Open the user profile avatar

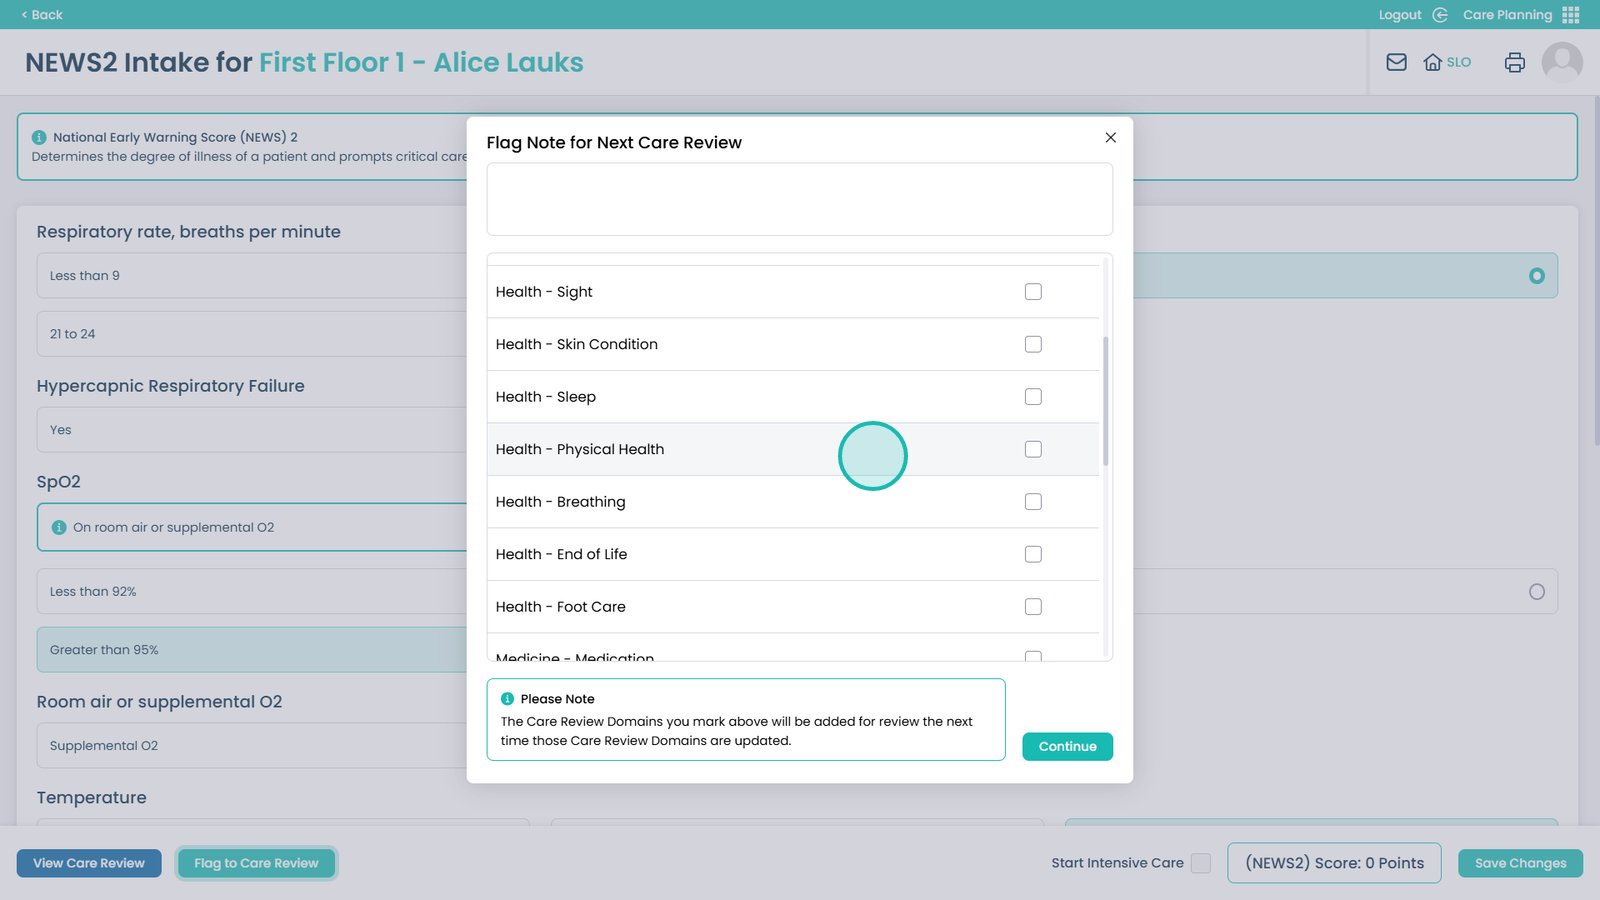(x=1561, y=62)
